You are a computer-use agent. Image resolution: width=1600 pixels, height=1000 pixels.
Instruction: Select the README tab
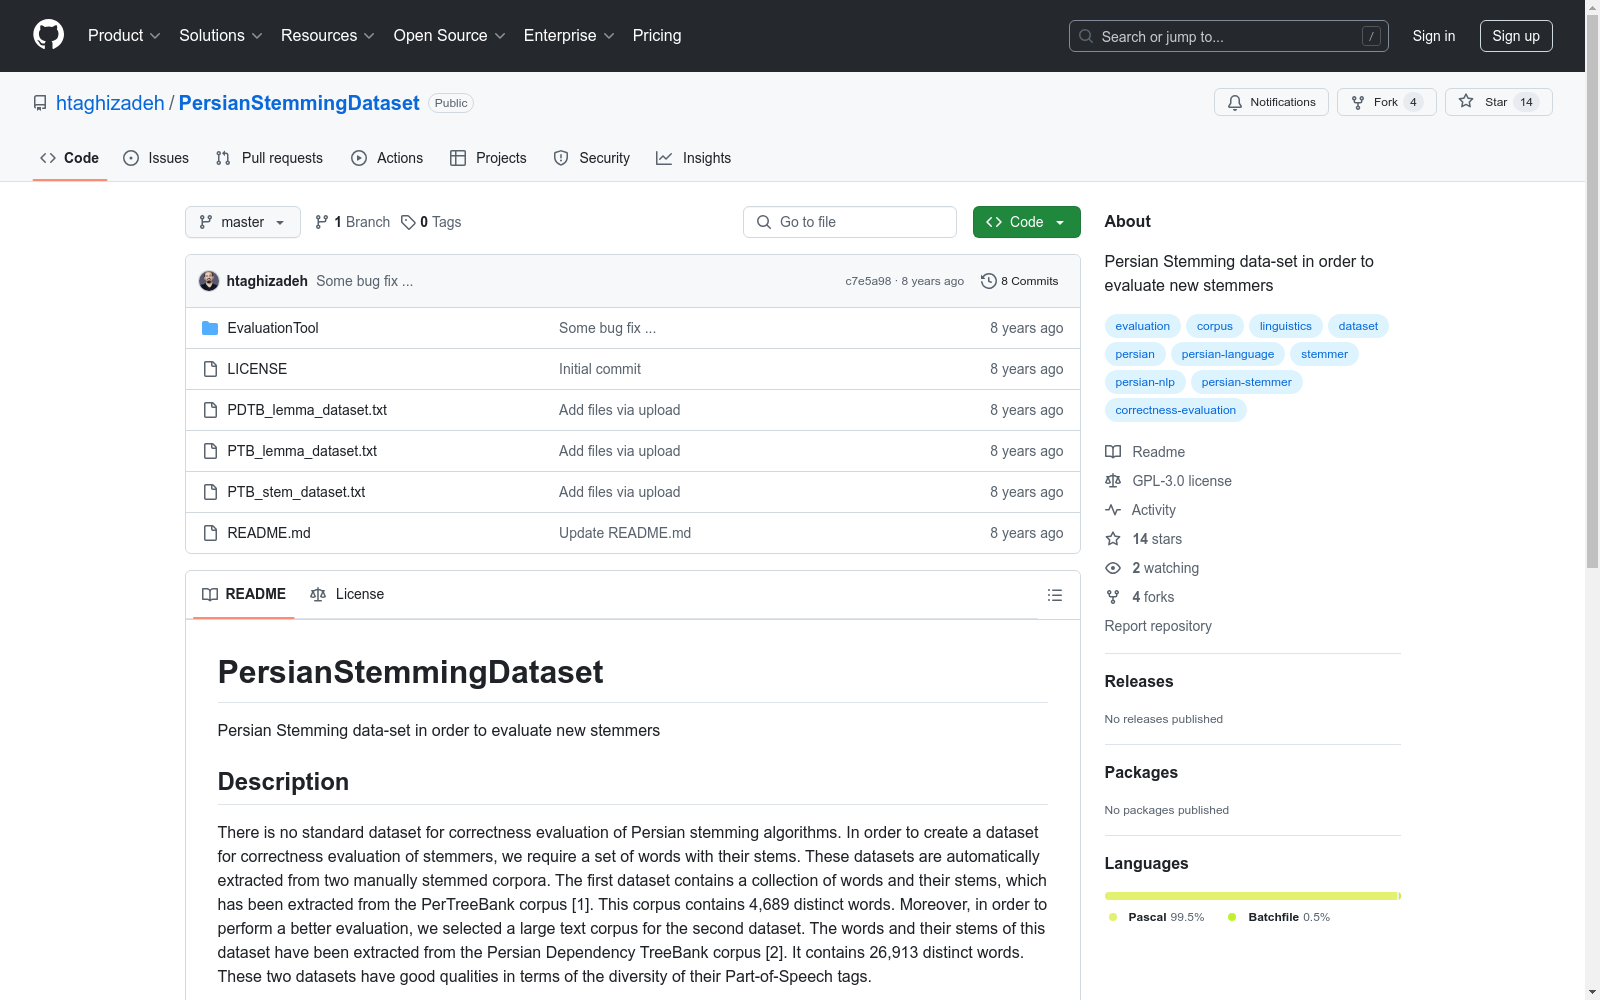pyautogui.click(x=244, y=594)
